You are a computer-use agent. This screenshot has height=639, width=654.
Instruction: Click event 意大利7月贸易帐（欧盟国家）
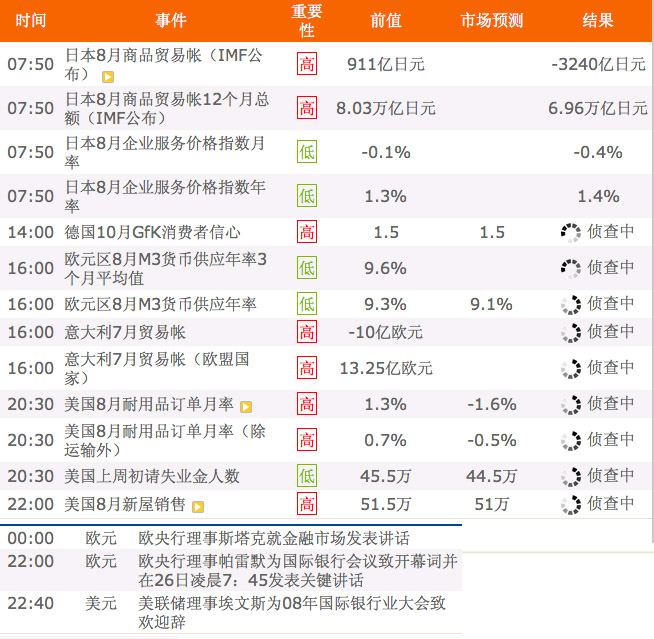(157, 368)
